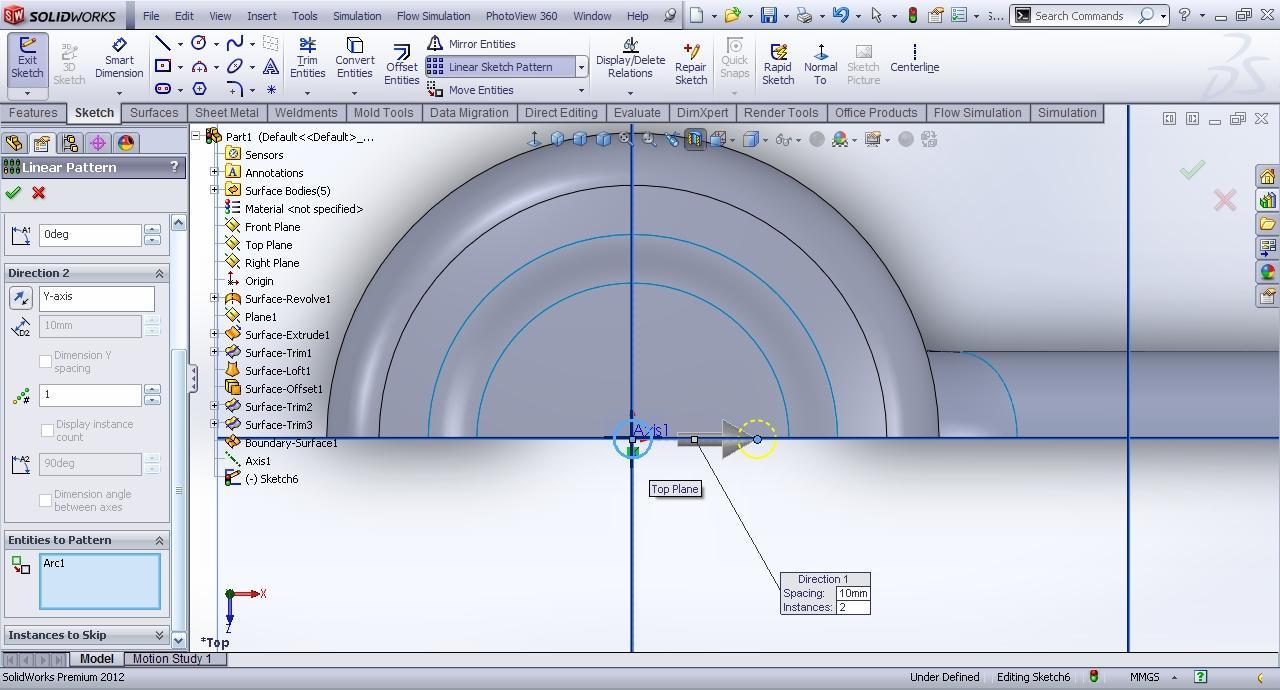Accept the Linear Pattern with green checkmark
Image resolution: width=1280 pixels, height=690 pixels.
(13, 193)
